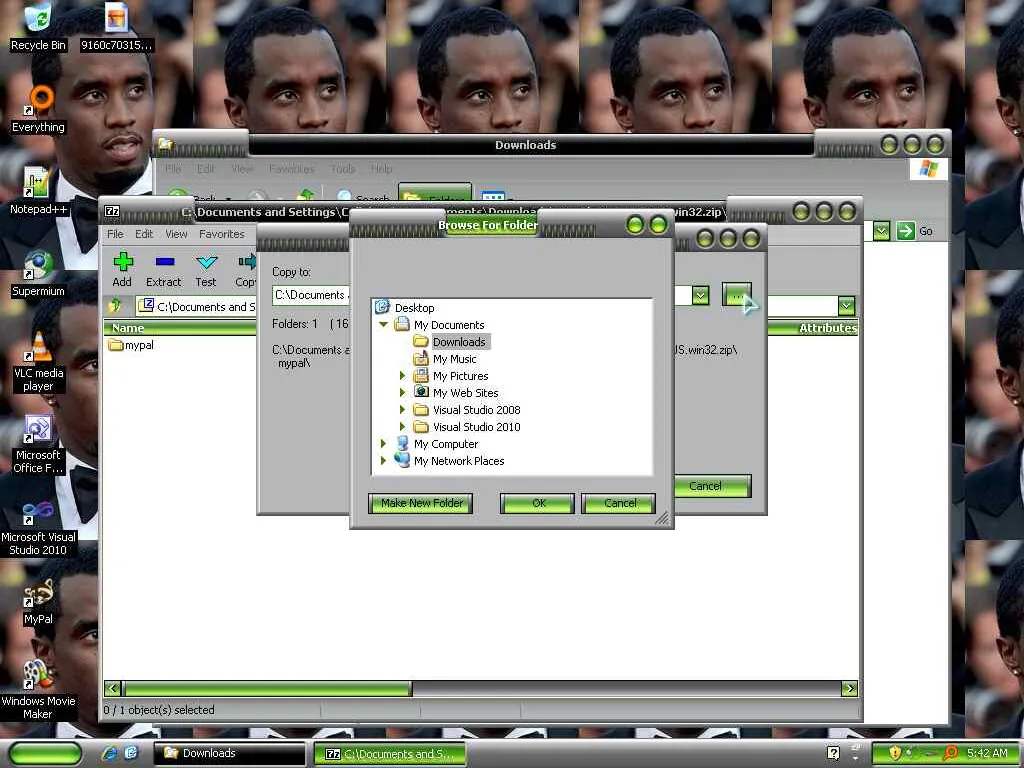This screenshot has height=768, width=1024.
Task: Switch to Downloads taskbar button
Action: click(229, 753)
